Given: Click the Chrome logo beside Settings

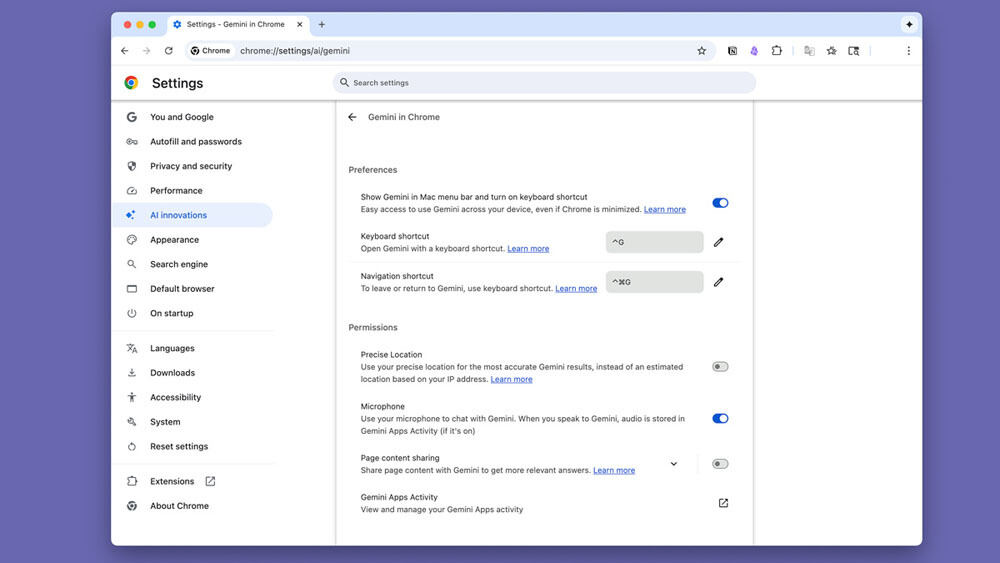Looking at the screenshot, I should (131, 83).
